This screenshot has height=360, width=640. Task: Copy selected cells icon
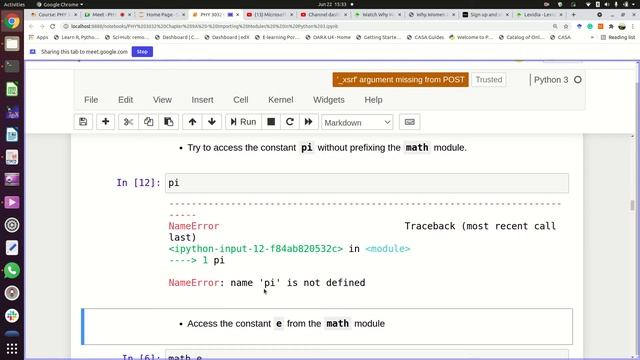click(x=148, y=122)
